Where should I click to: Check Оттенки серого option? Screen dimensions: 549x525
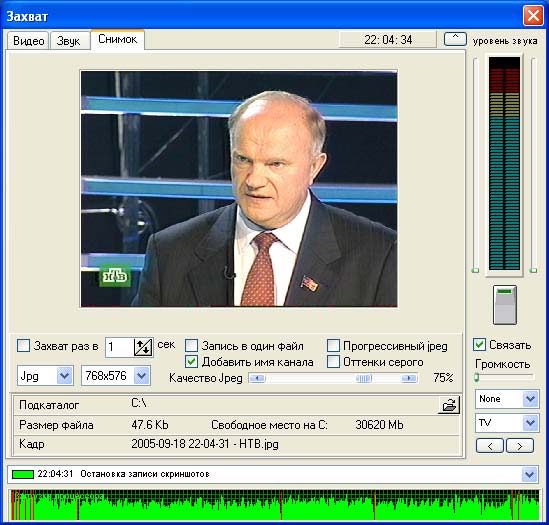[x=333, y=361]
